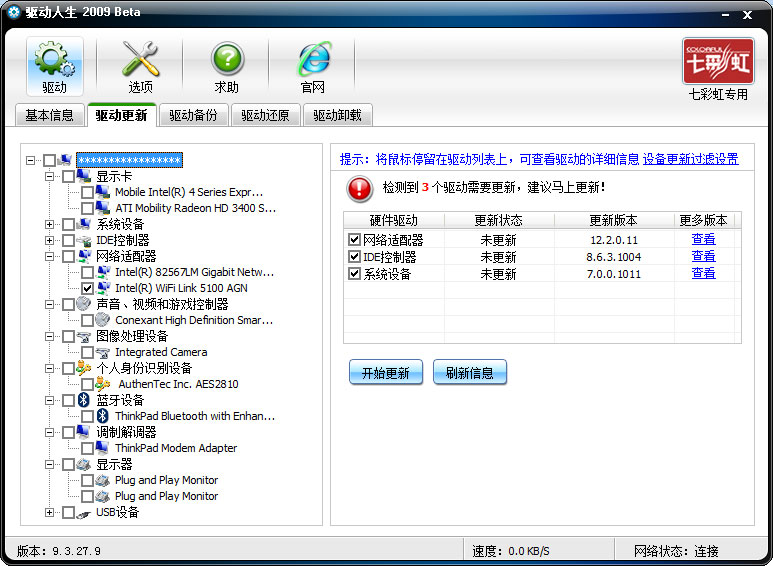773x566 pixels.
Task: Click the 刷新信息 button
Action: 470,372
